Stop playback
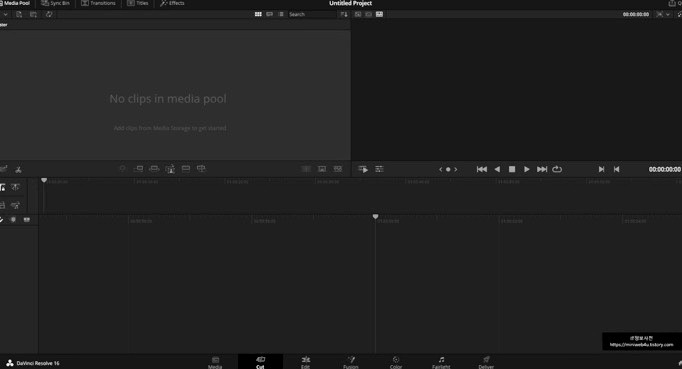The width and height of the screenshot is (682, 369). pos(512,169)
